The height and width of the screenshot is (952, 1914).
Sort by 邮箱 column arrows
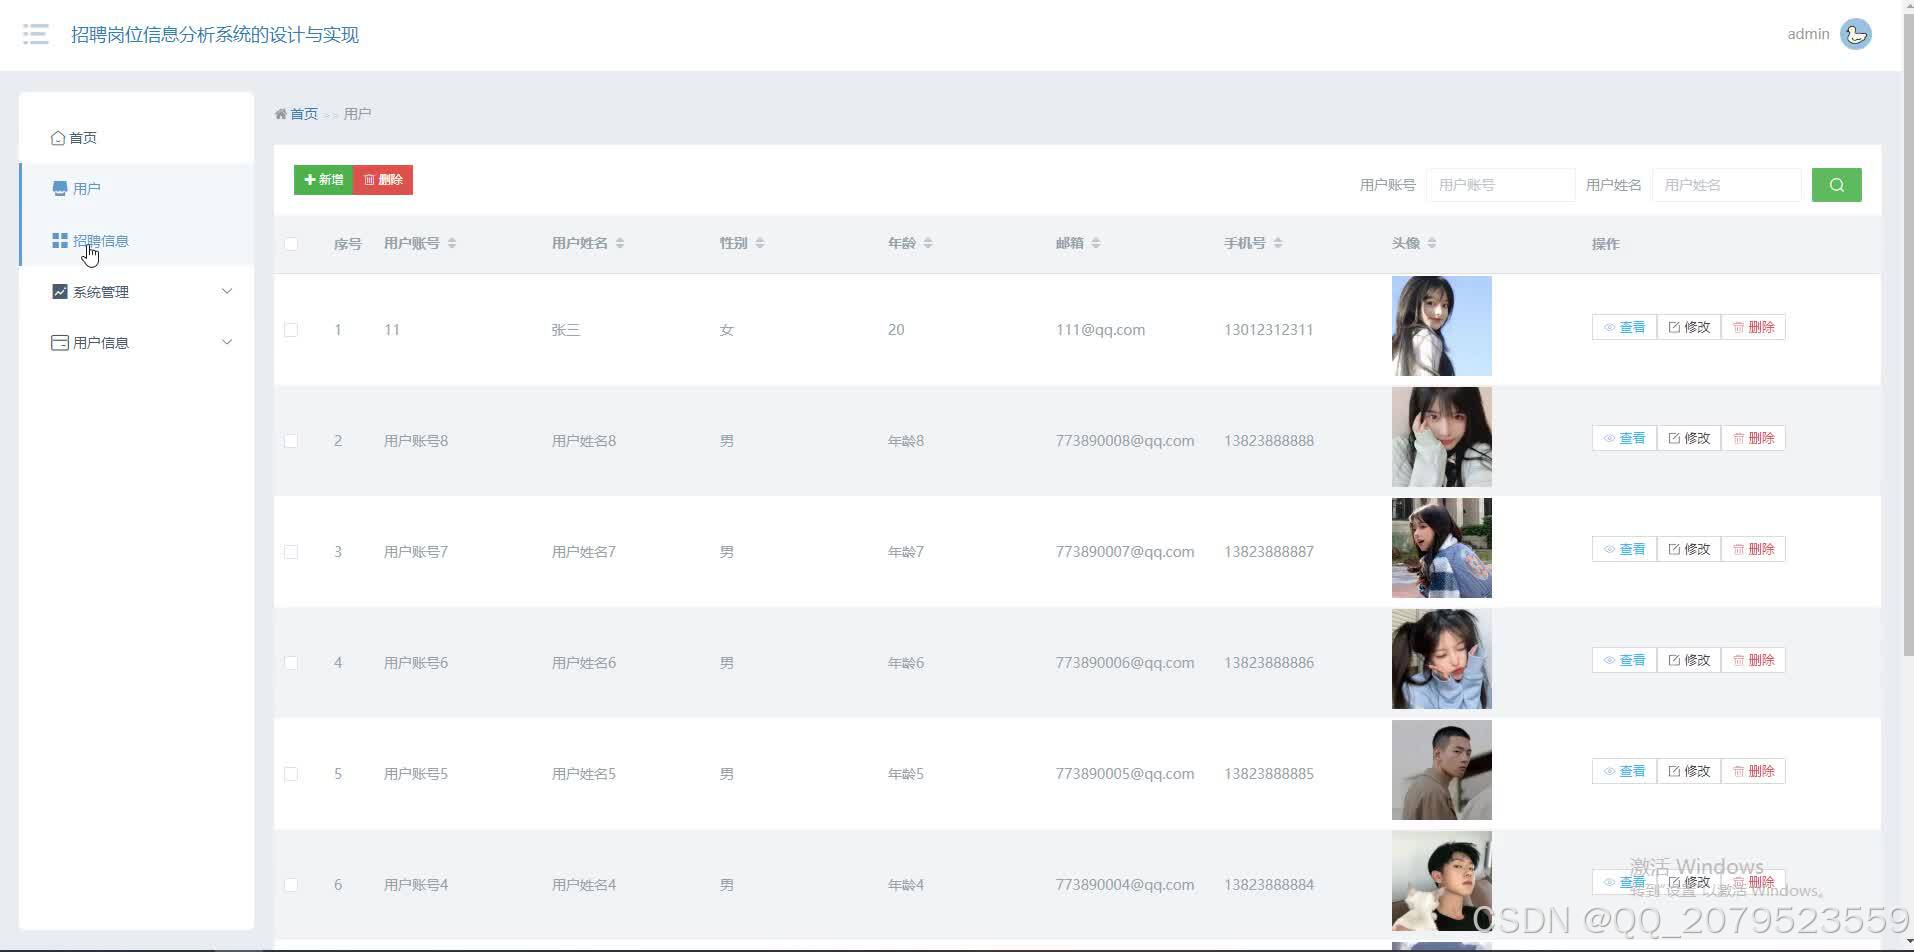pos(1096,243)
